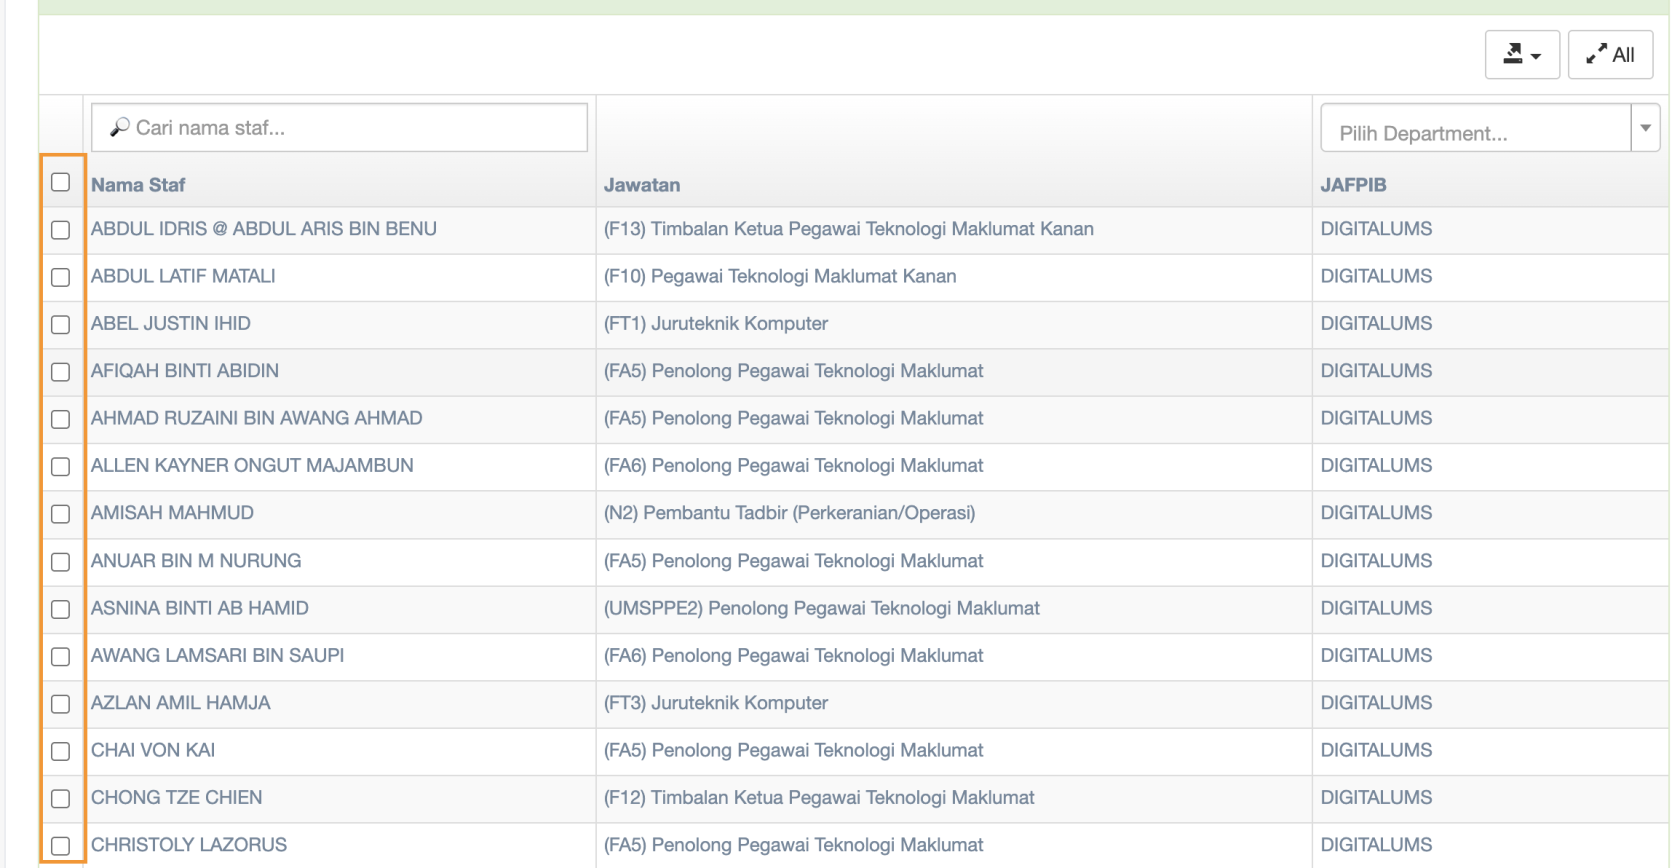The height and width of the screenshot is (868, 1680).
Task: Check the box for ABDUL LATIF MATALI
Action: point(61,277)
